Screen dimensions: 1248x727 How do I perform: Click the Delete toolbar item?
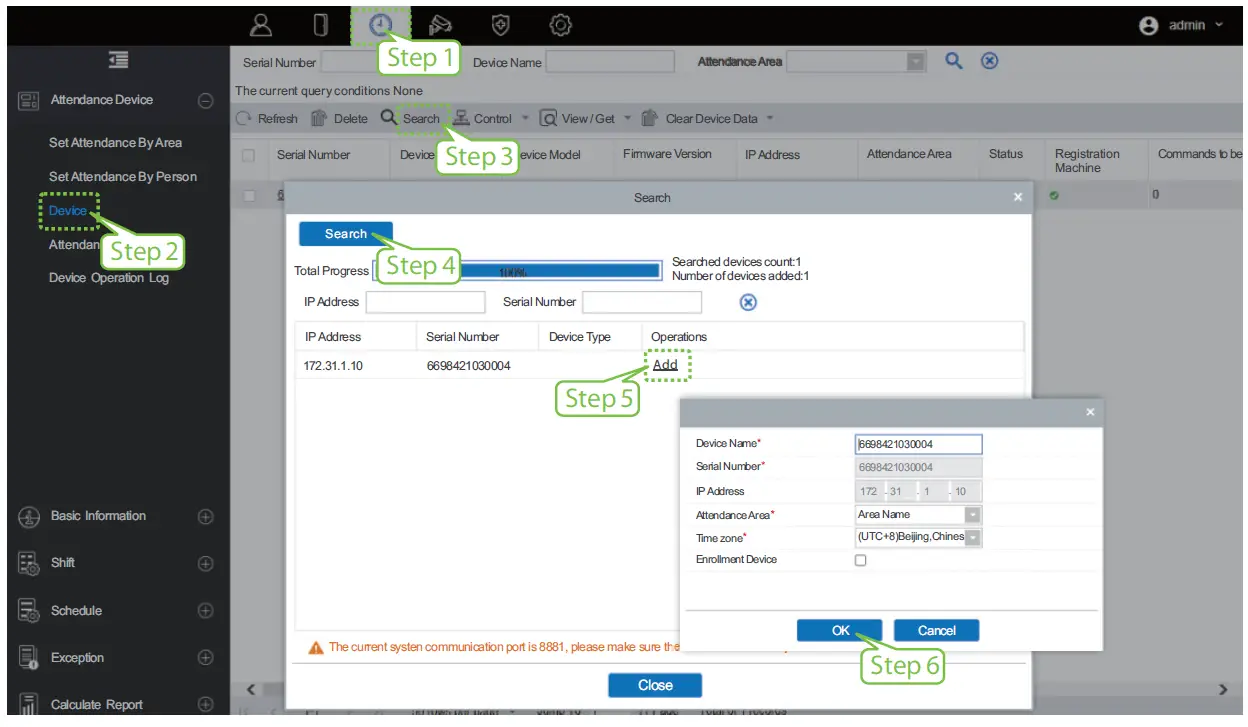[339, 118]
